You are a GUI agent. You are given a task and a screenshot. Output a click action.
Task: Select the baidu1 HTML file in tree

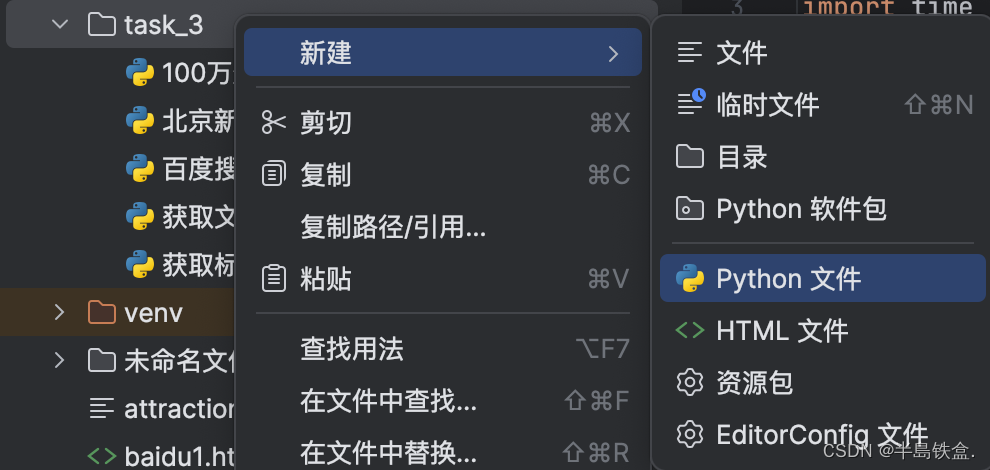[160, 456]
